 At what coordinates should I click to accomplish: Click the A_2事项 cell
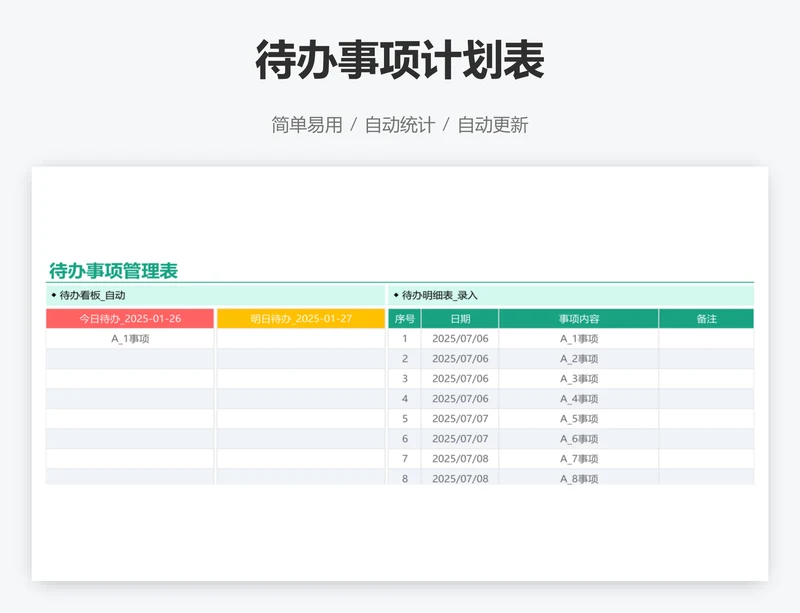click(x=579, y=359)
